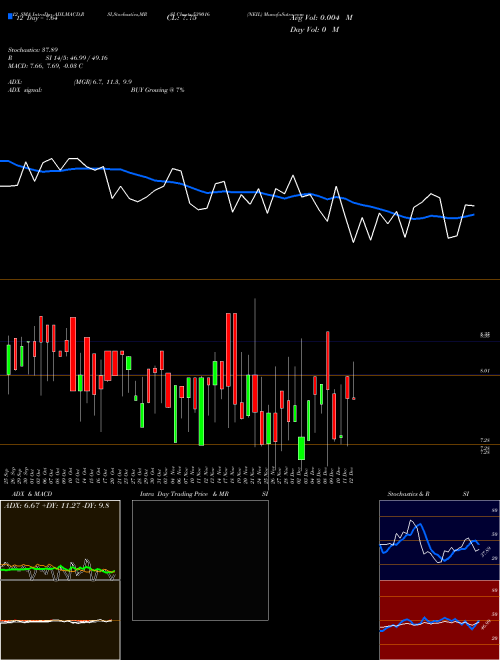This screenshot has height=660, width=500.
Task: Open the ADX mini chart with green line
Action: click(60, 540)
